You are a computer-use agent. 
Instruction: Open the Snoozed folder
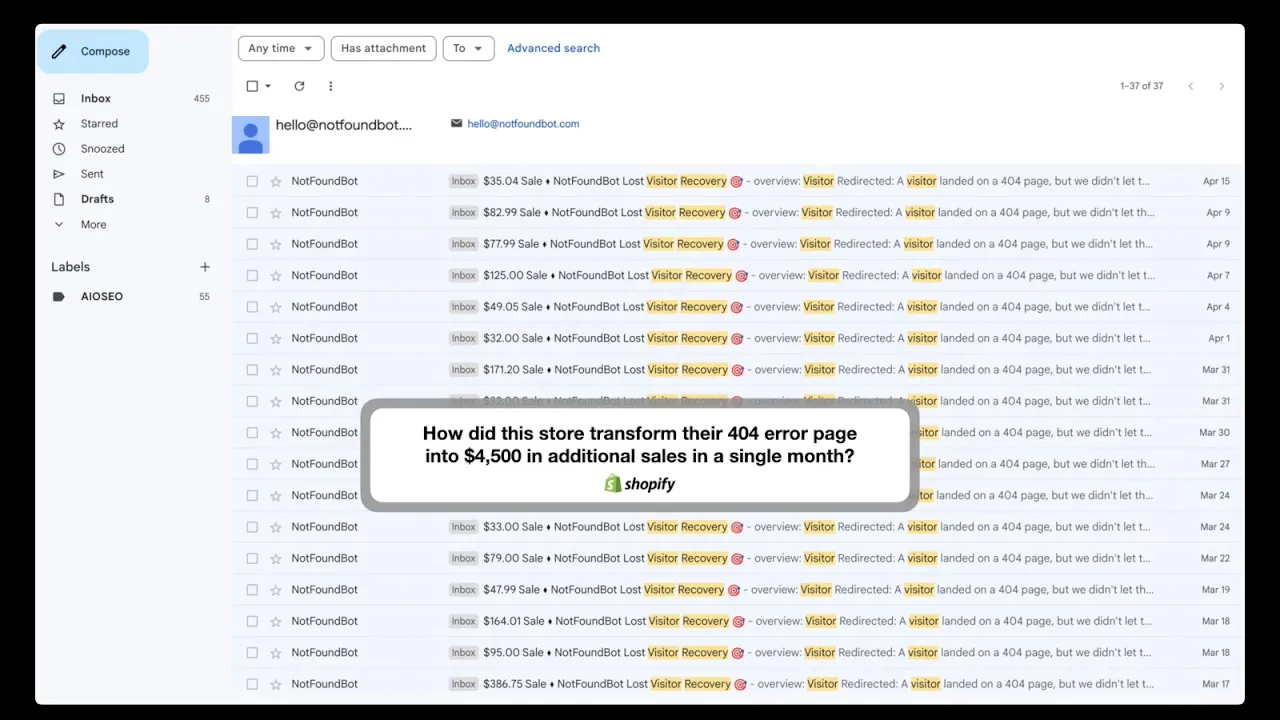point(103,149)
